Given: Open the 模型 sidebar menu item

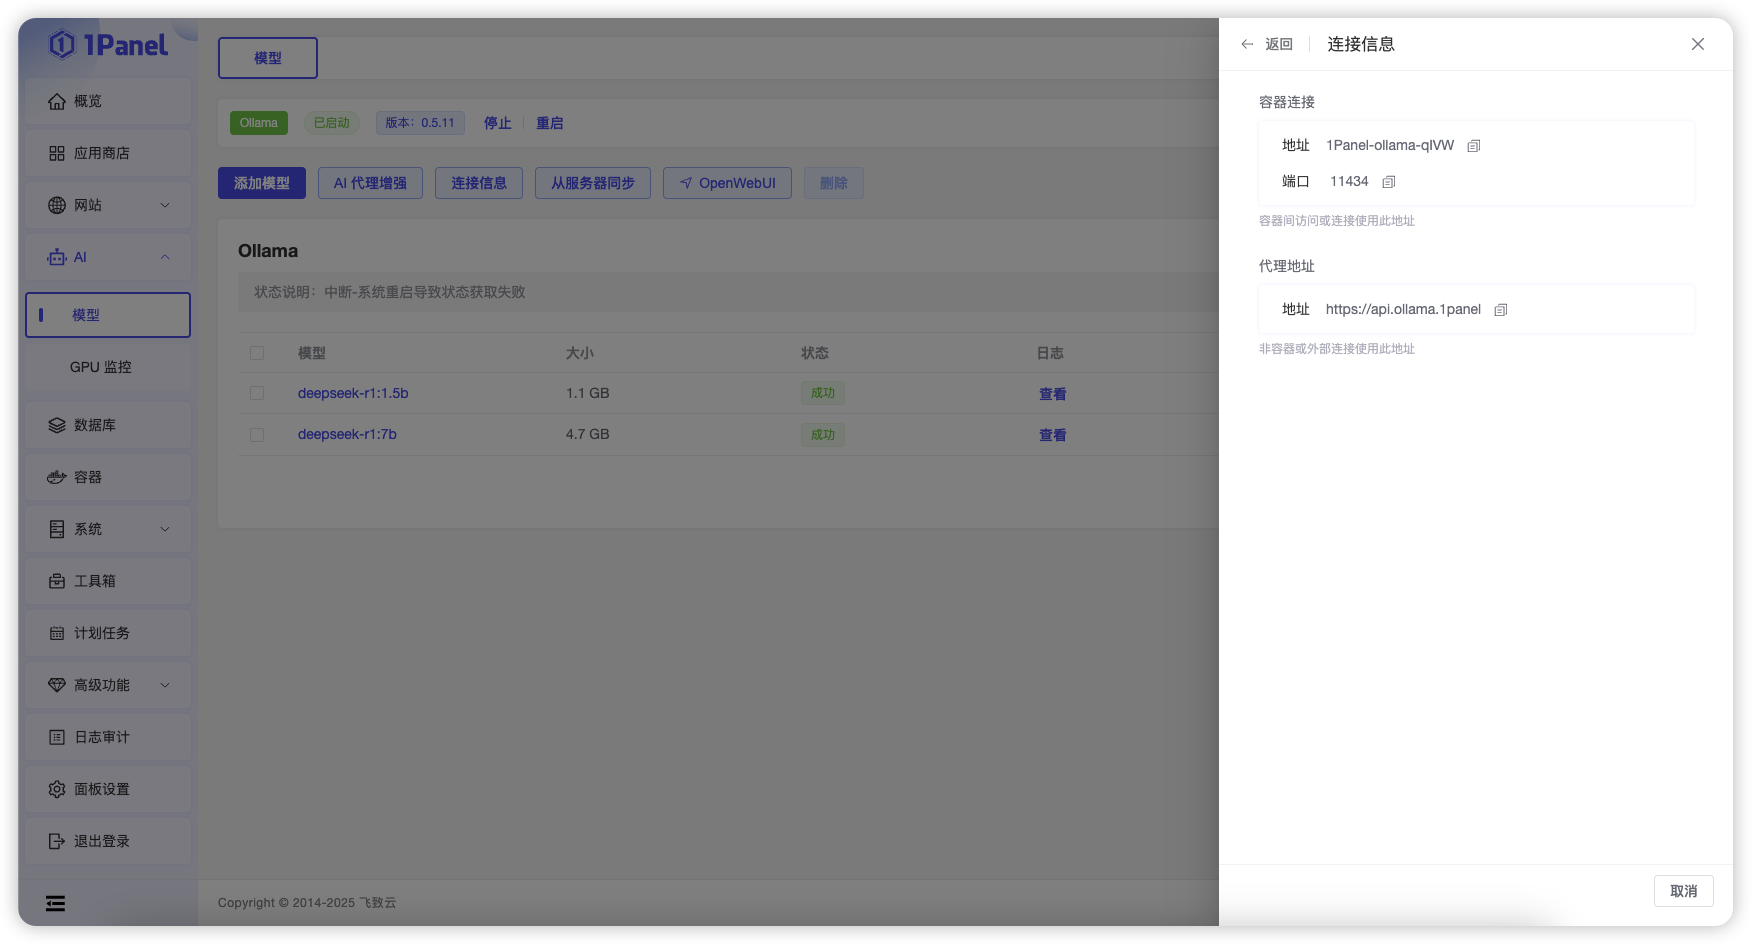Looking at the screenshot, I should click(x=108, y=315).
